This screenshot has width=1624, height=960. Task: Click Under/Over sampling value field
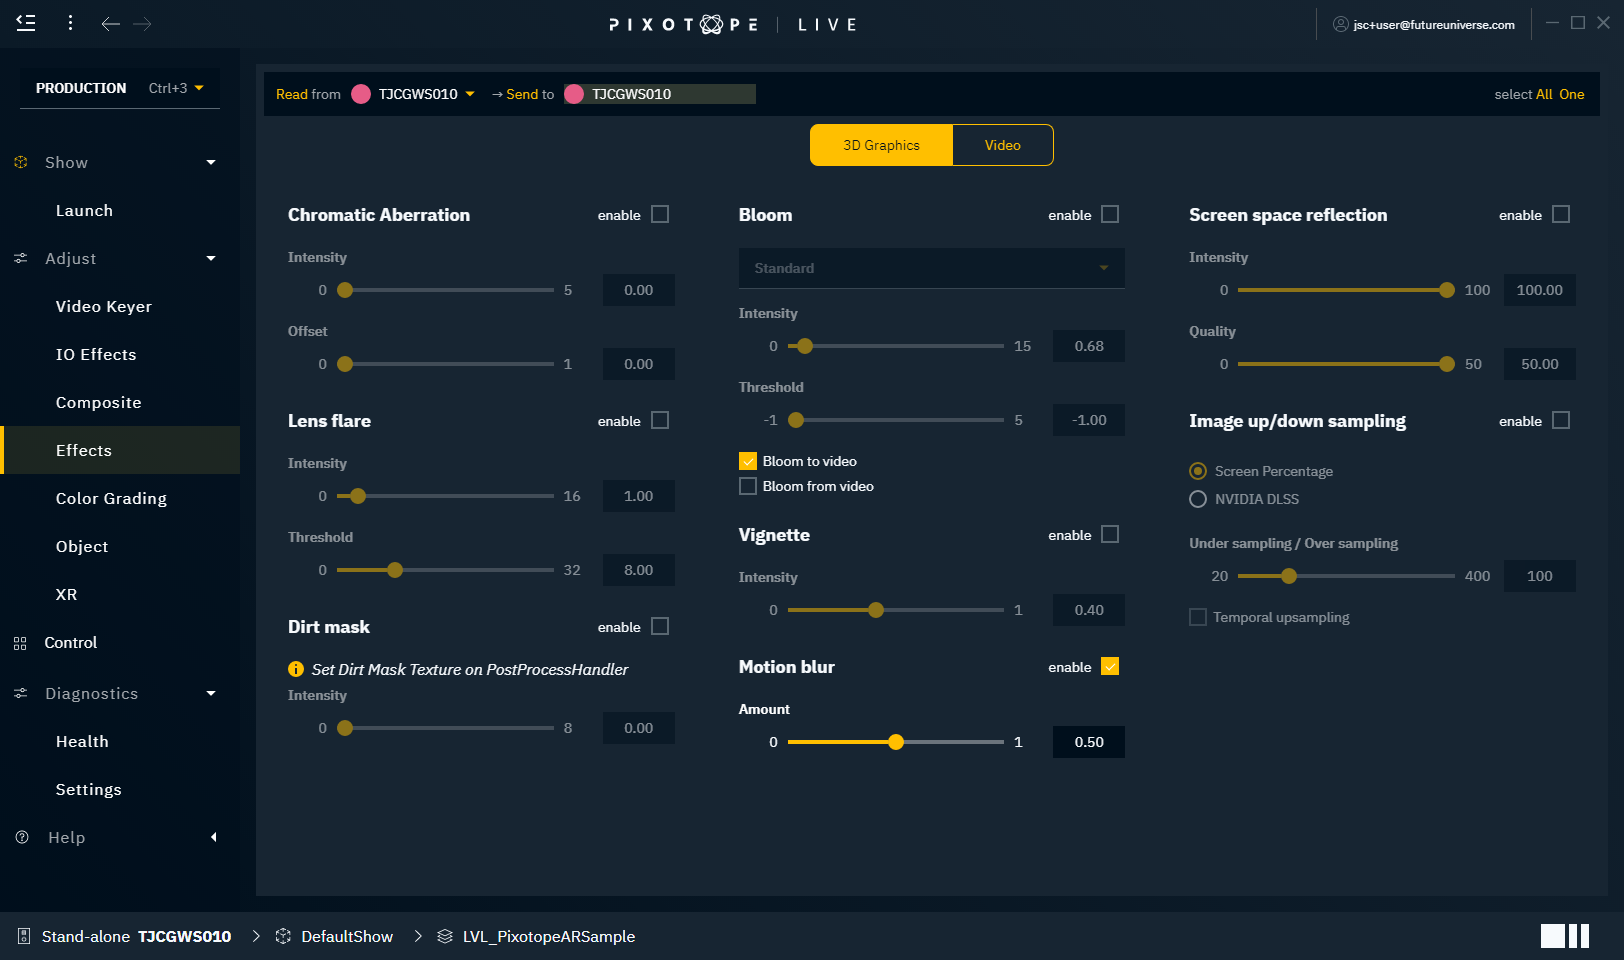(1540, 576)
